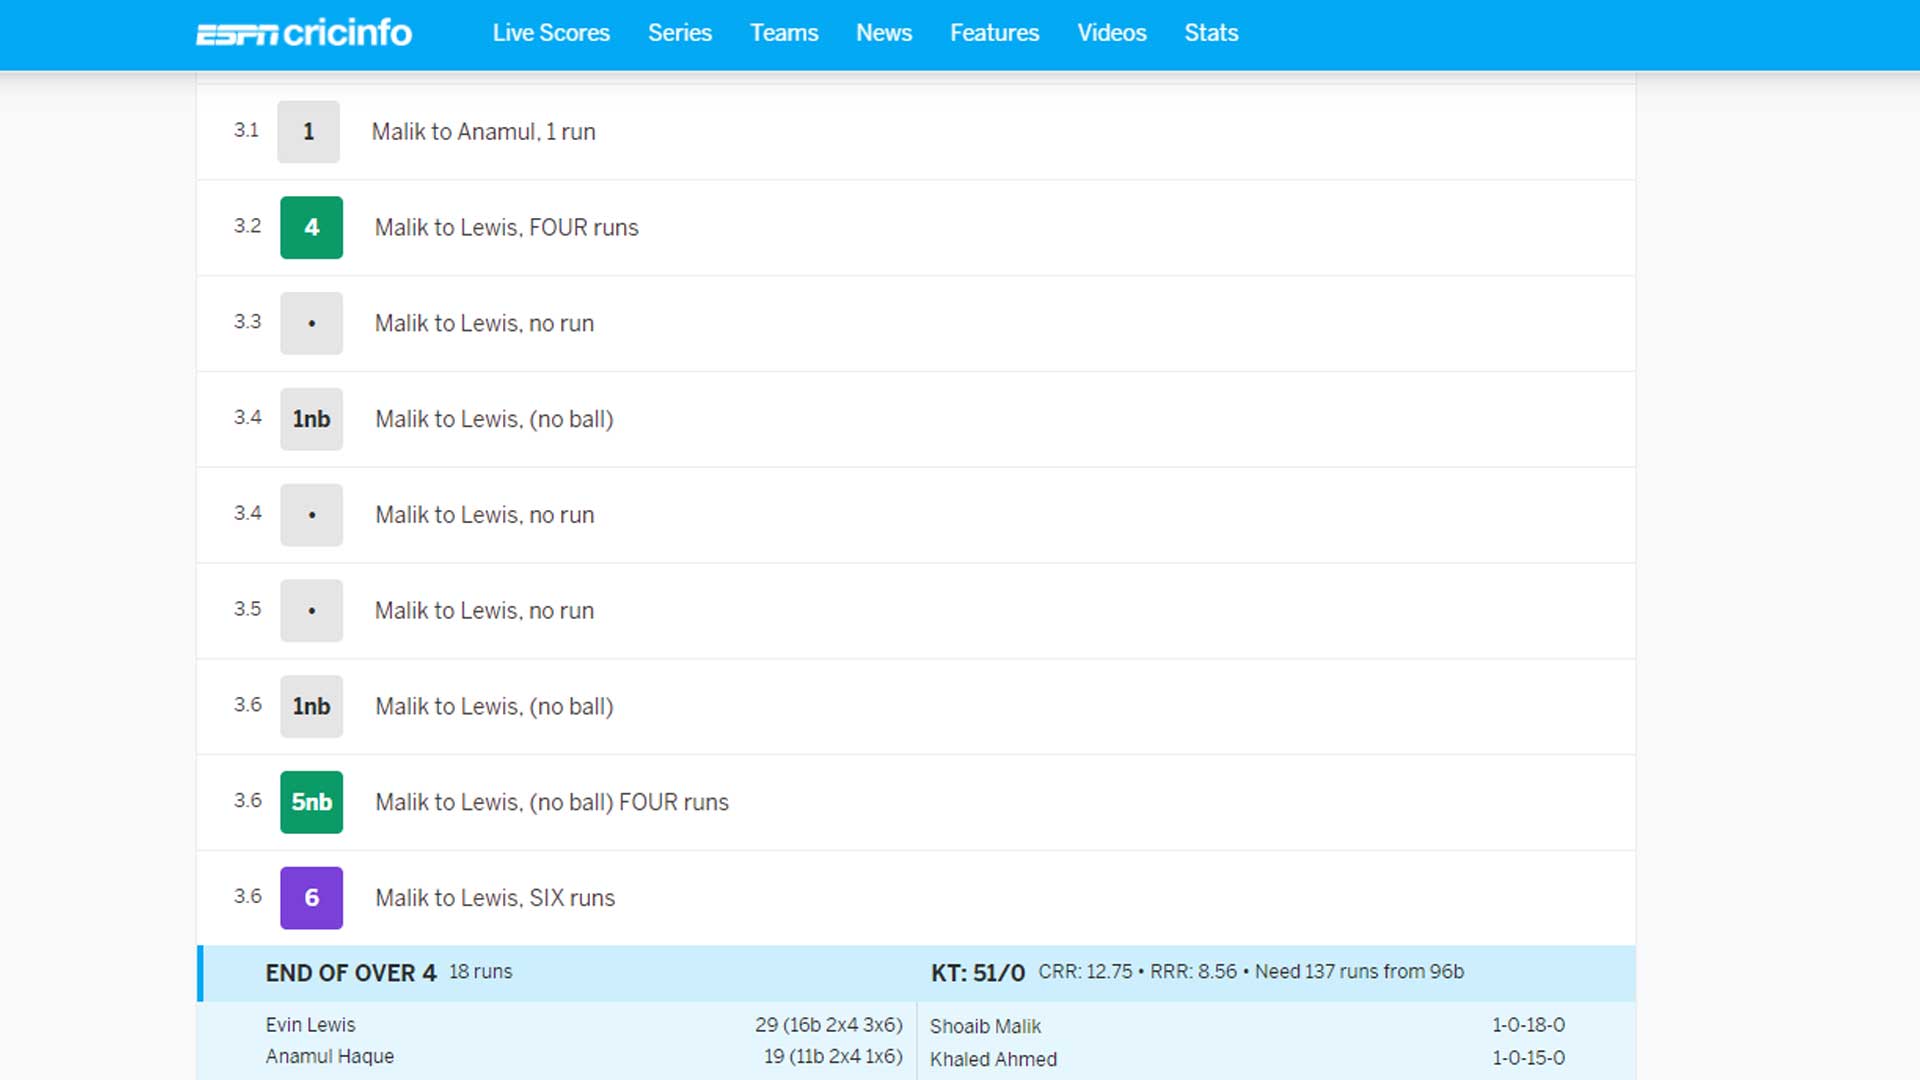1920x1080 pixels.
Task: Click Anamul Haque score 19 (11b 2x4 1x6)
Action: click(833, 1056)
